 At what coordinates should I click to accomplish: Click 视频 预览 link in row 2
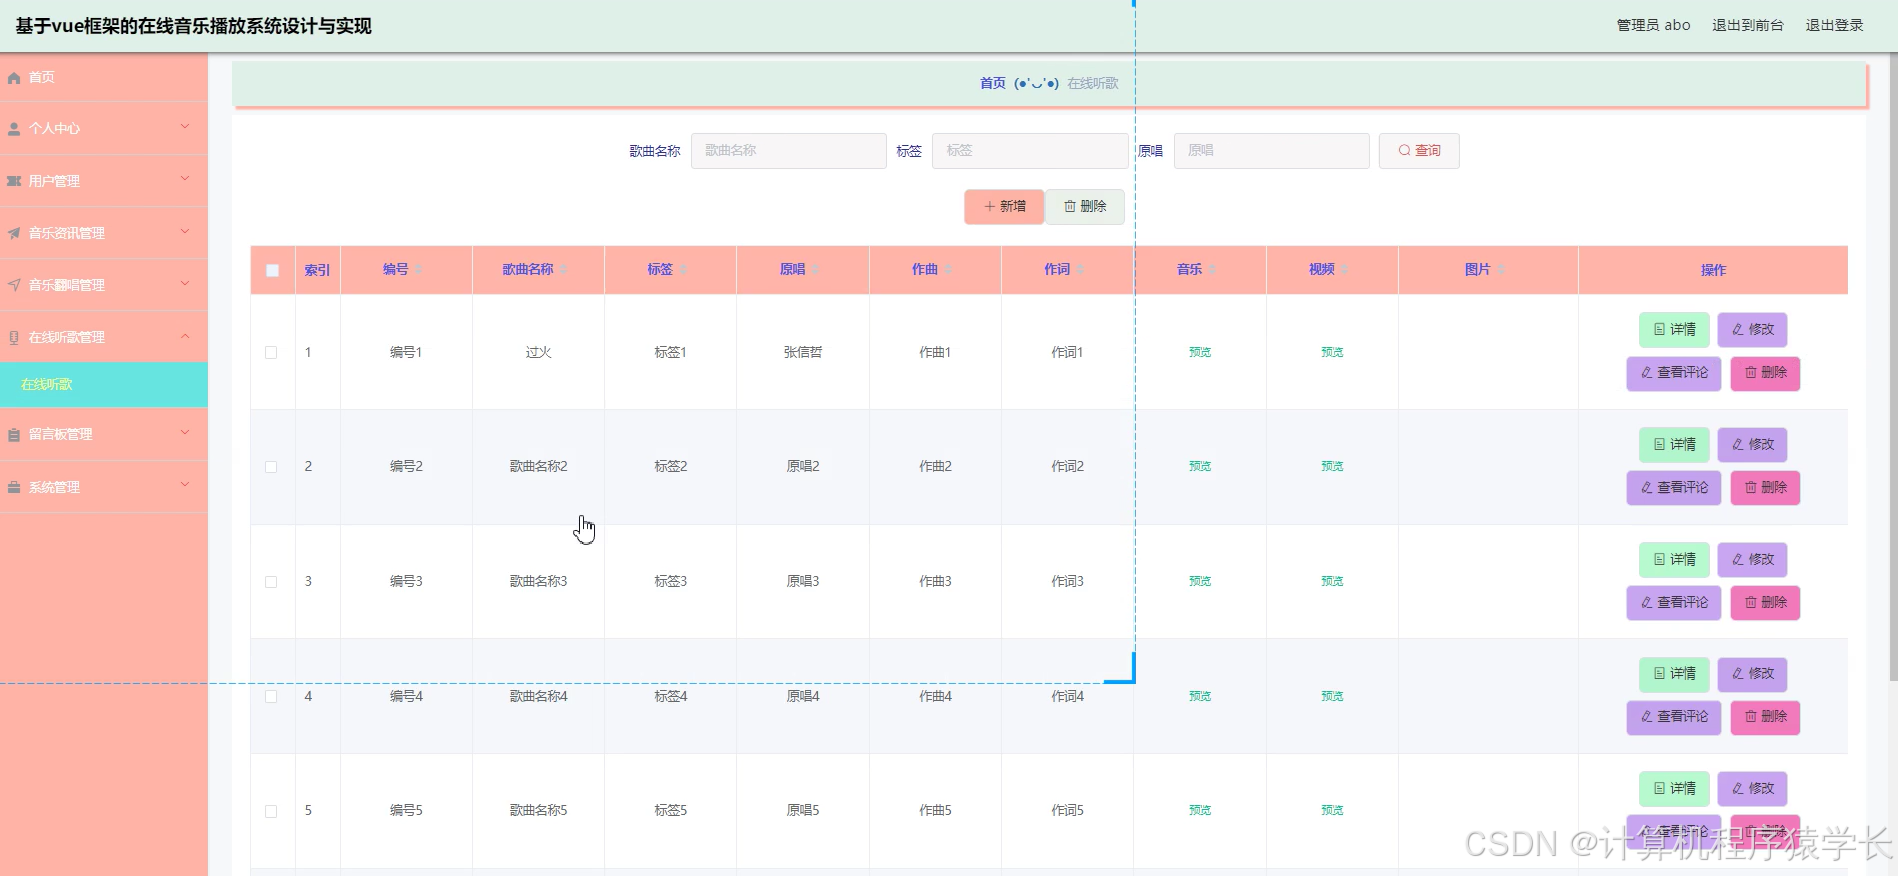pyautogui.click(x=1332, y=467)
